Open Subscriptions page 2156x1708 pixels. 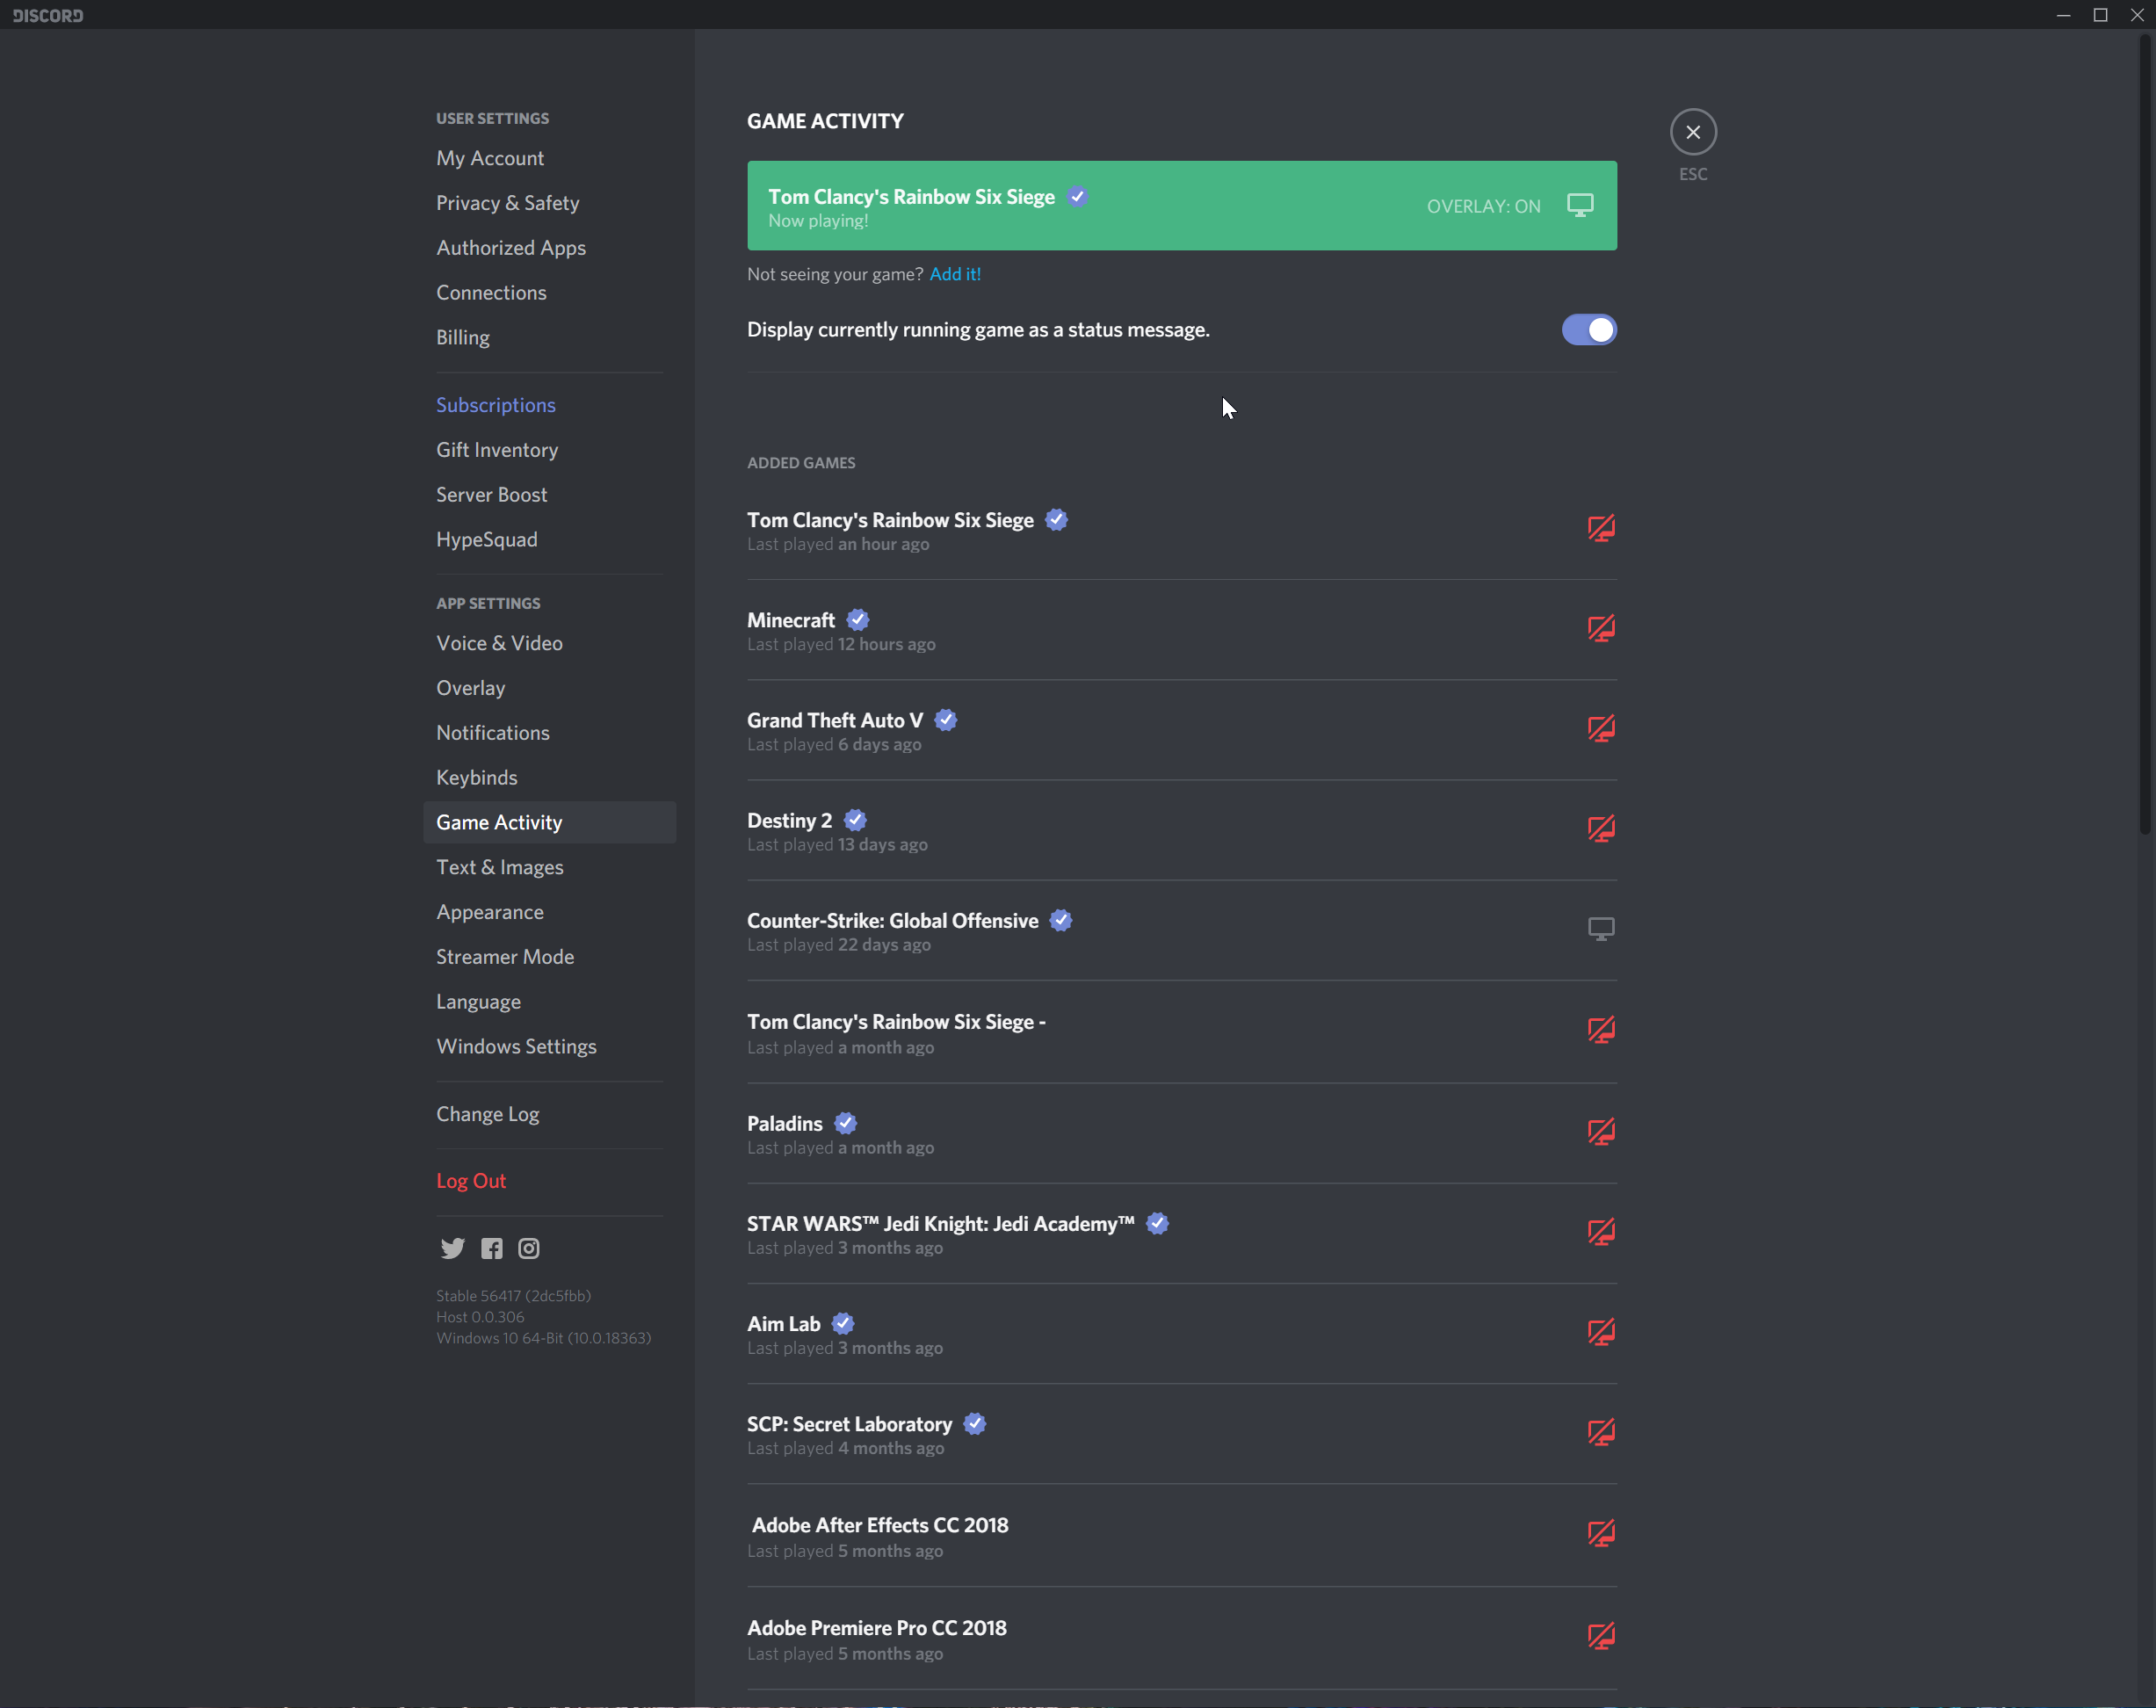coord(495,405)
